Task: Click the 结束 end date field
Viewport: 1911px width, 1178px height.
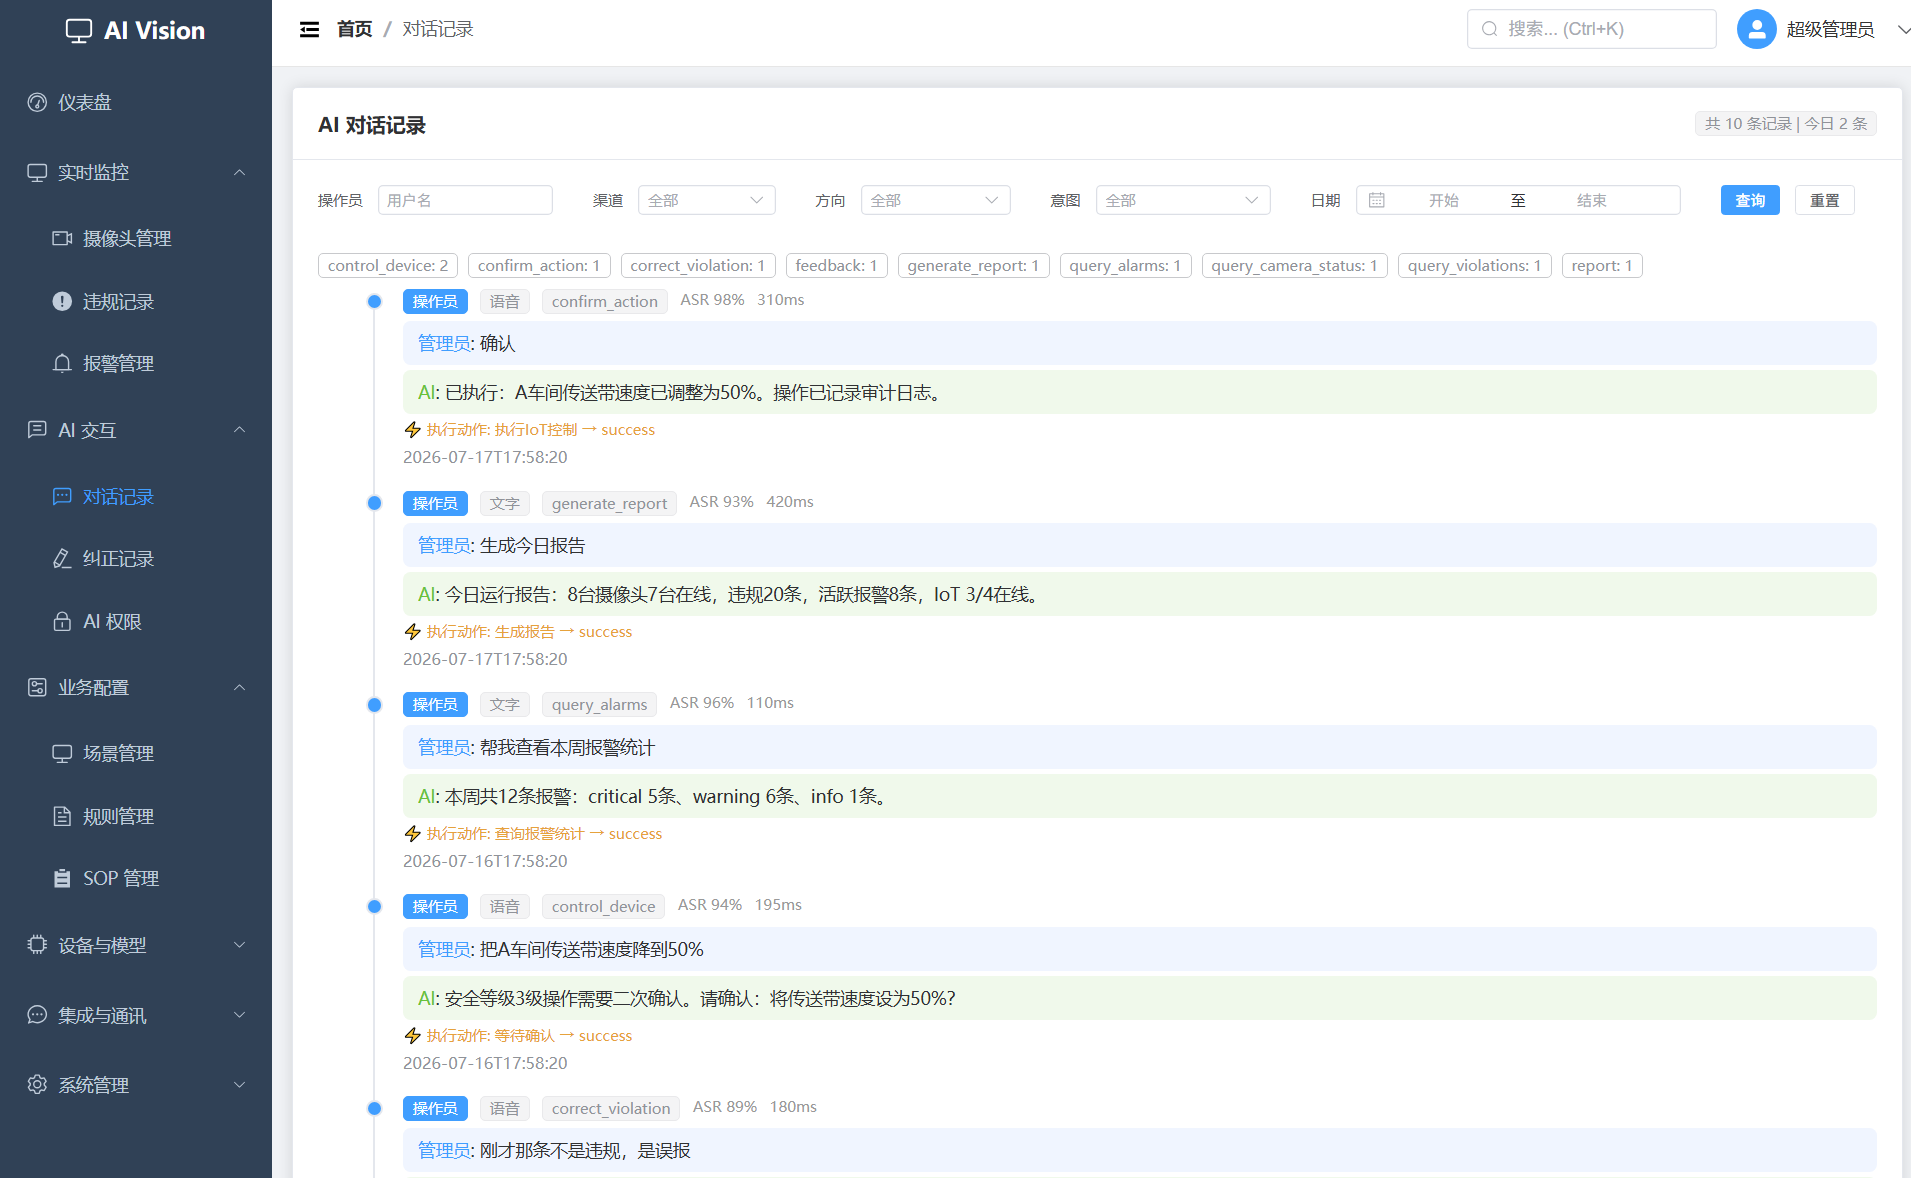Action: 1592,200
